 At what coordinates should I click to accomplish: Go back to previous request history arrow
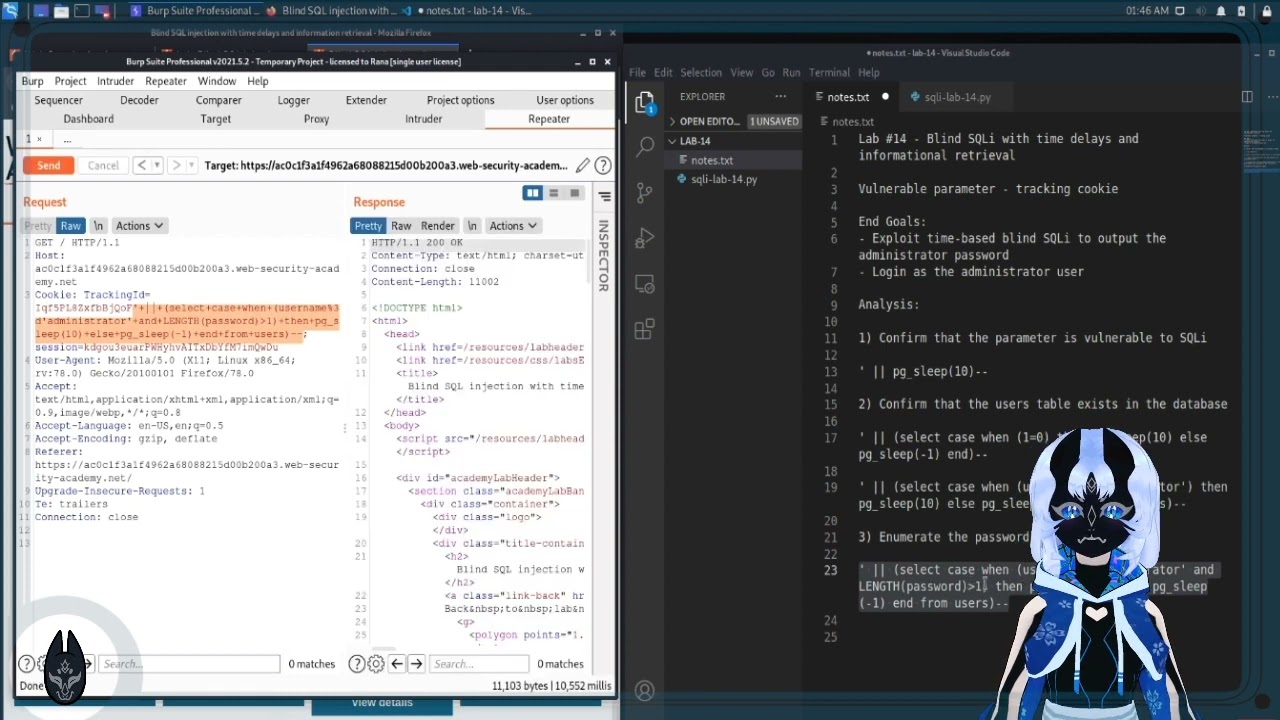click(142, 165)
